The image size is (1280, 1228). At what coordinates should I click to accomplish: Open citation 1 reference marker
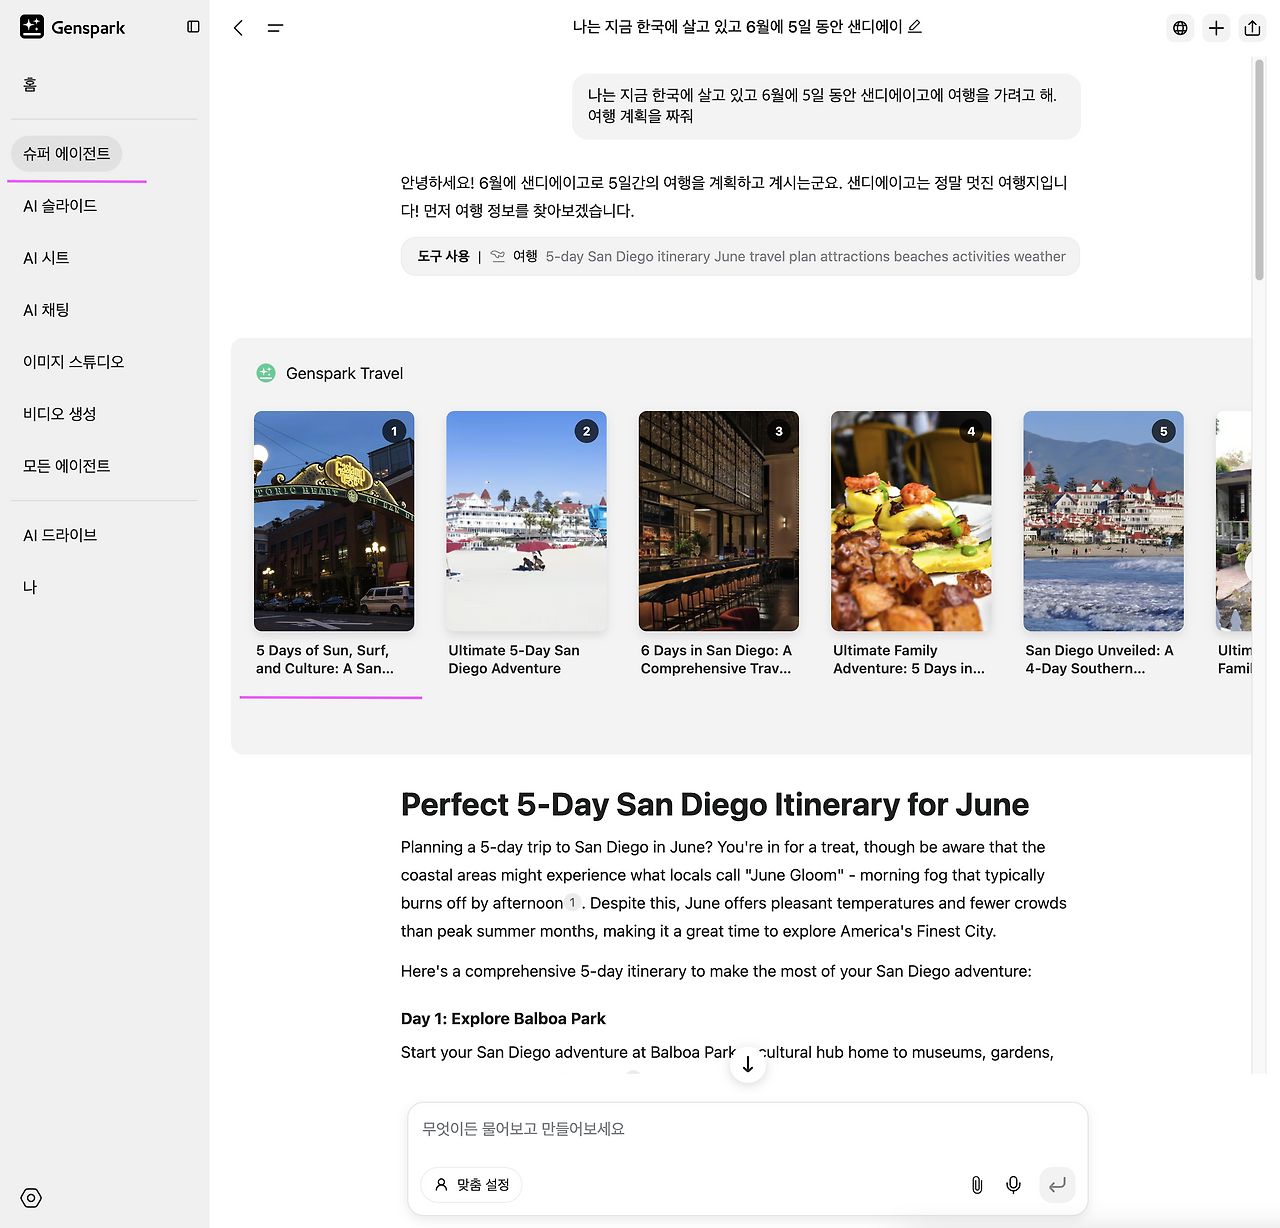(x=572, y=903)
